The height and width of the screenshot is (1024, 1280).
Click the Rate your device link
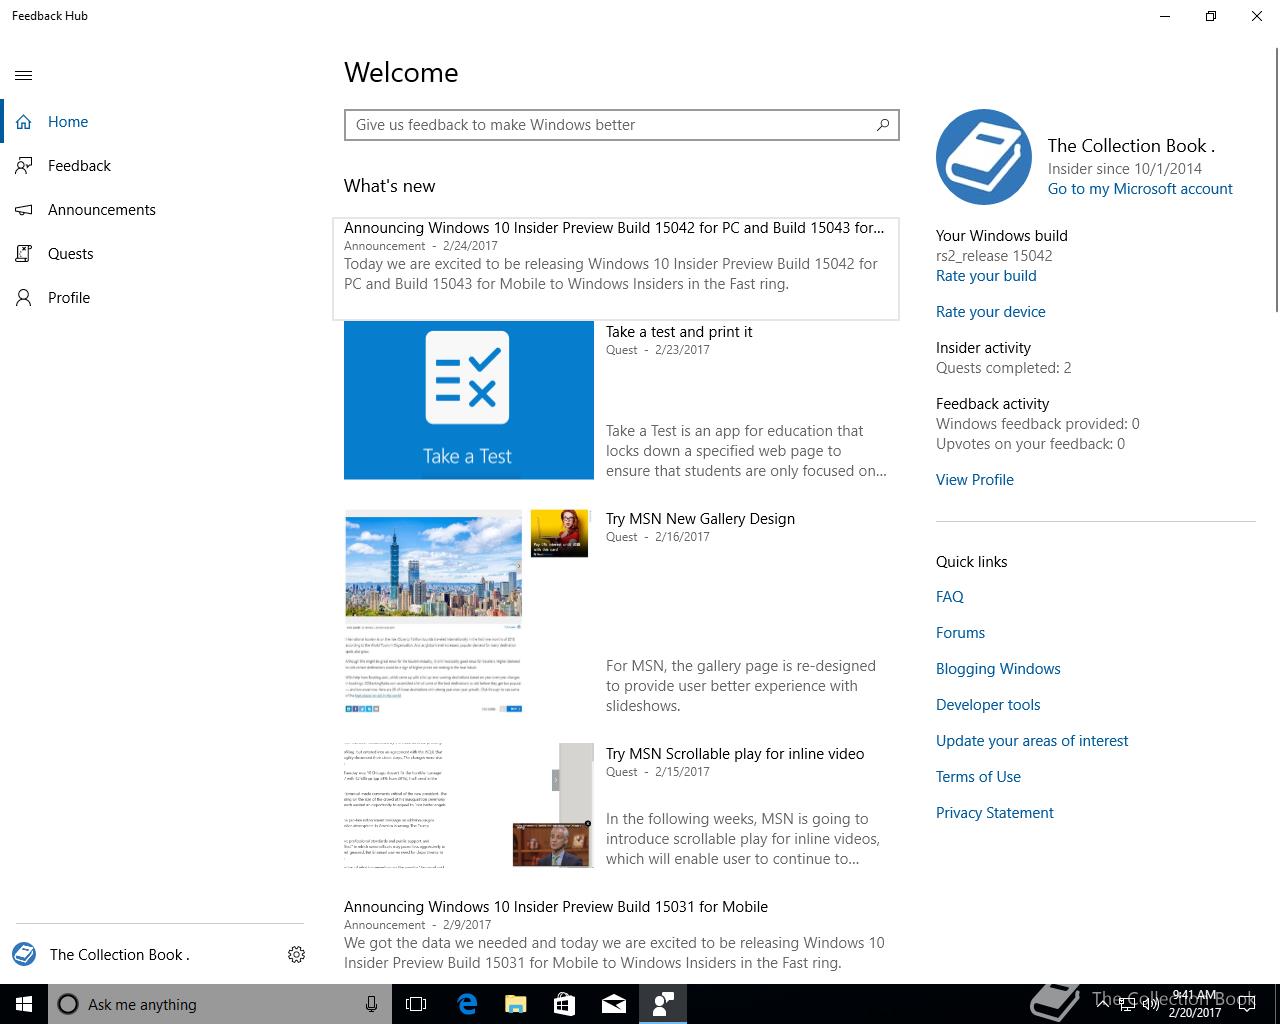(991, 312)
